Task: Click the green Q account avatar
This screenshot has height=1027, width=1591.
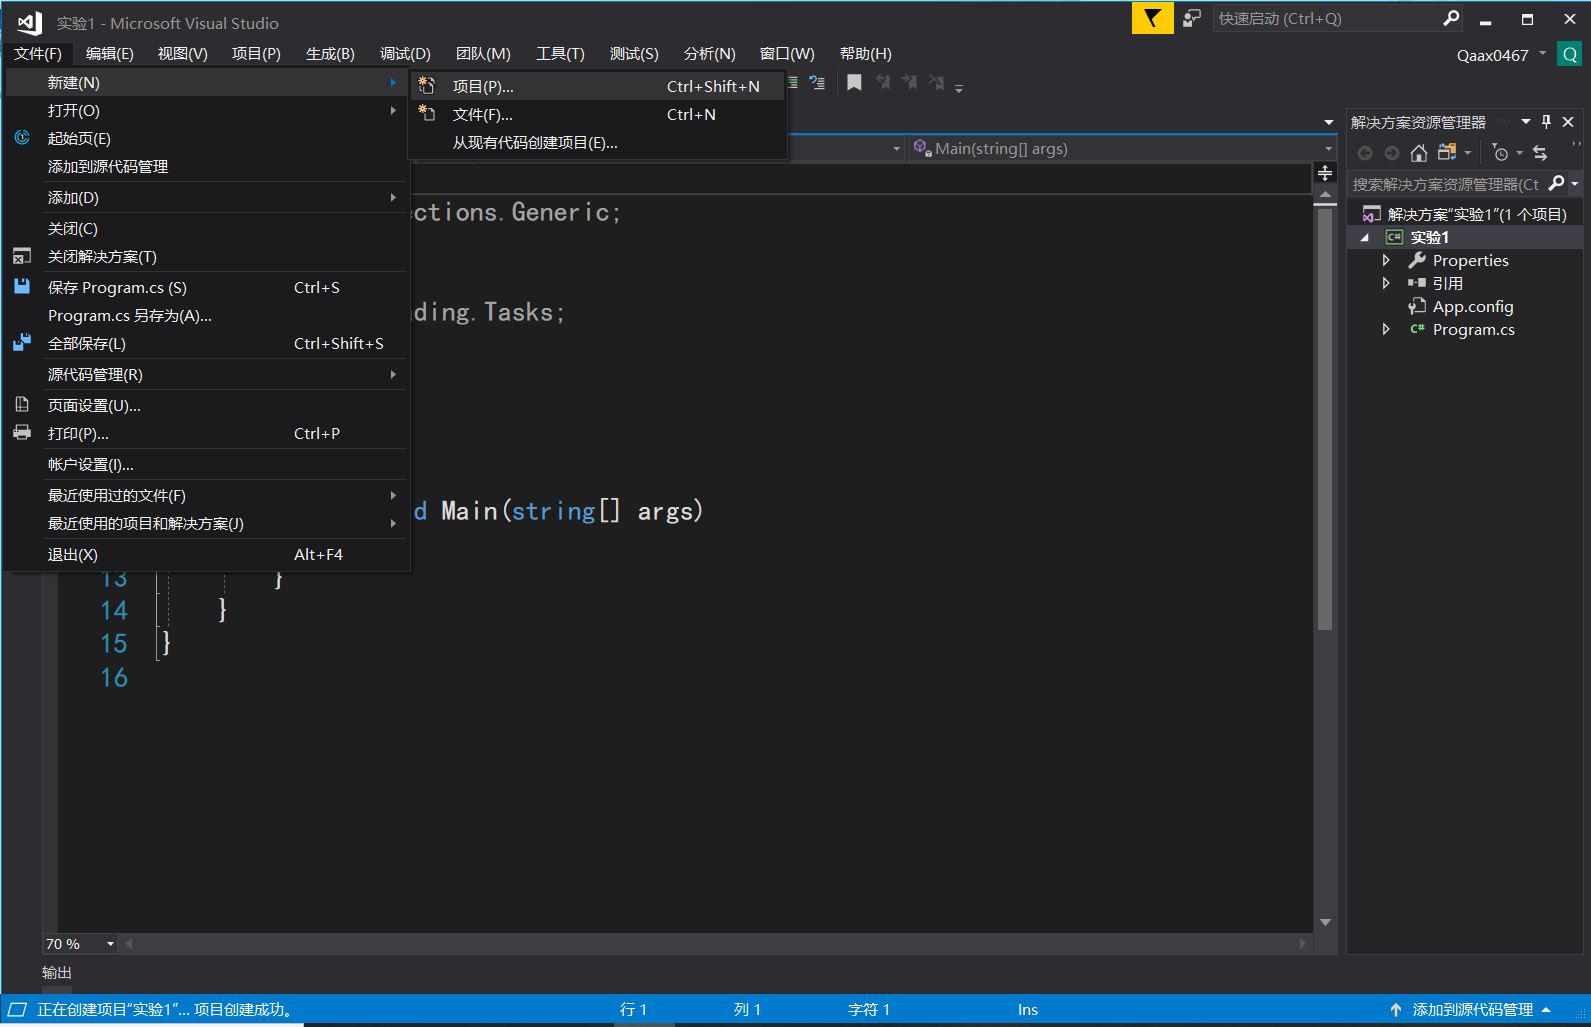Action: tap(1570, 55)
